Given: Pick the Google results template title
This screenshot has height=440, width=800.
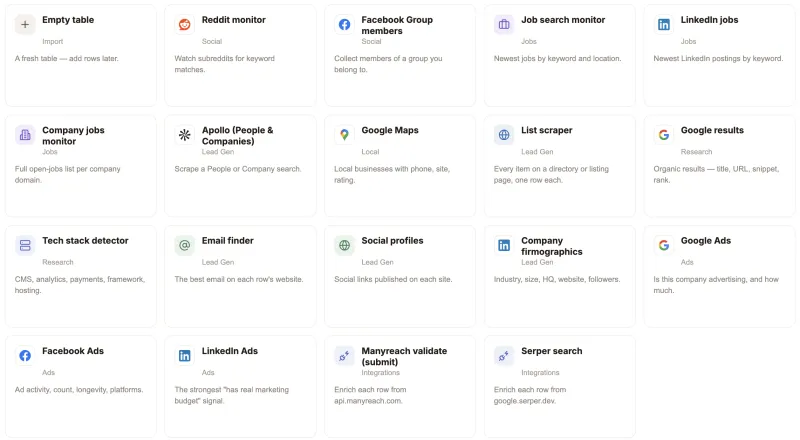Looking at the screenshot, I should pos(712,130).
